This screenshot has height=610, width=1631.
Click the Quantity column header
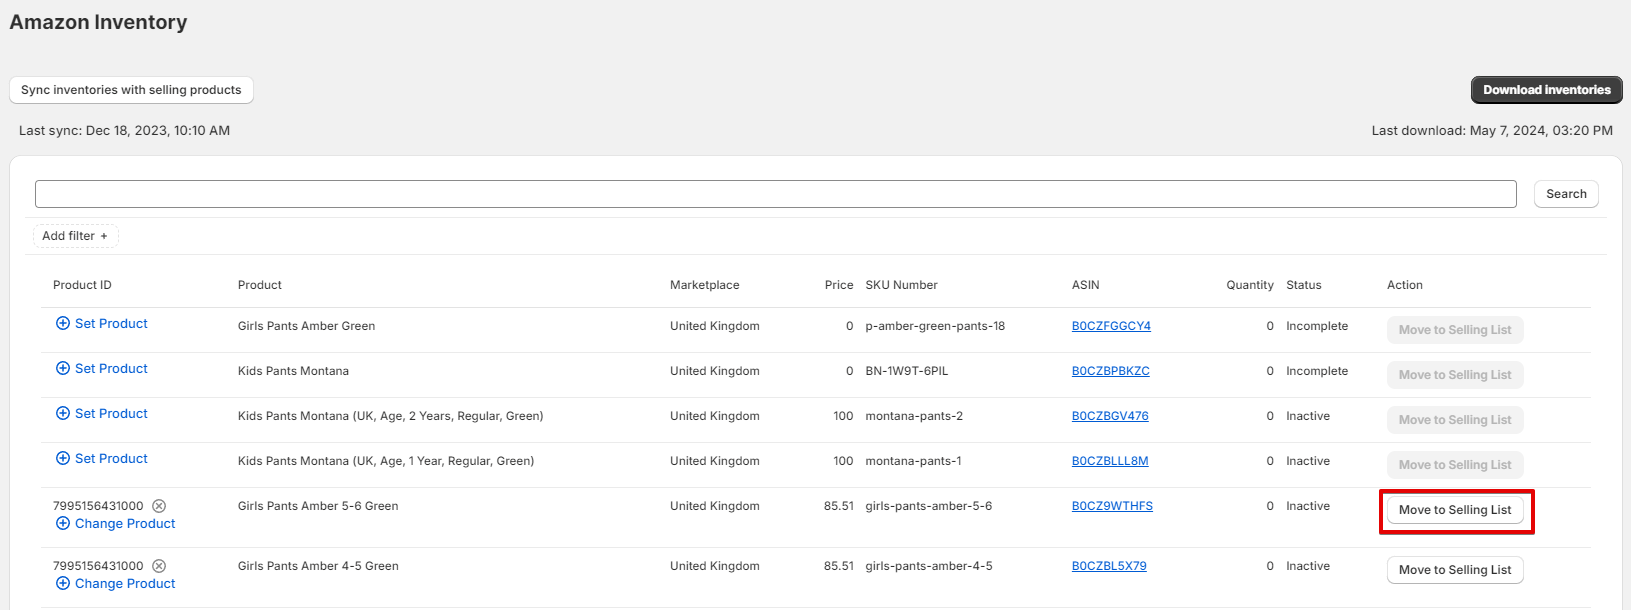click(x=1250, y=285)
